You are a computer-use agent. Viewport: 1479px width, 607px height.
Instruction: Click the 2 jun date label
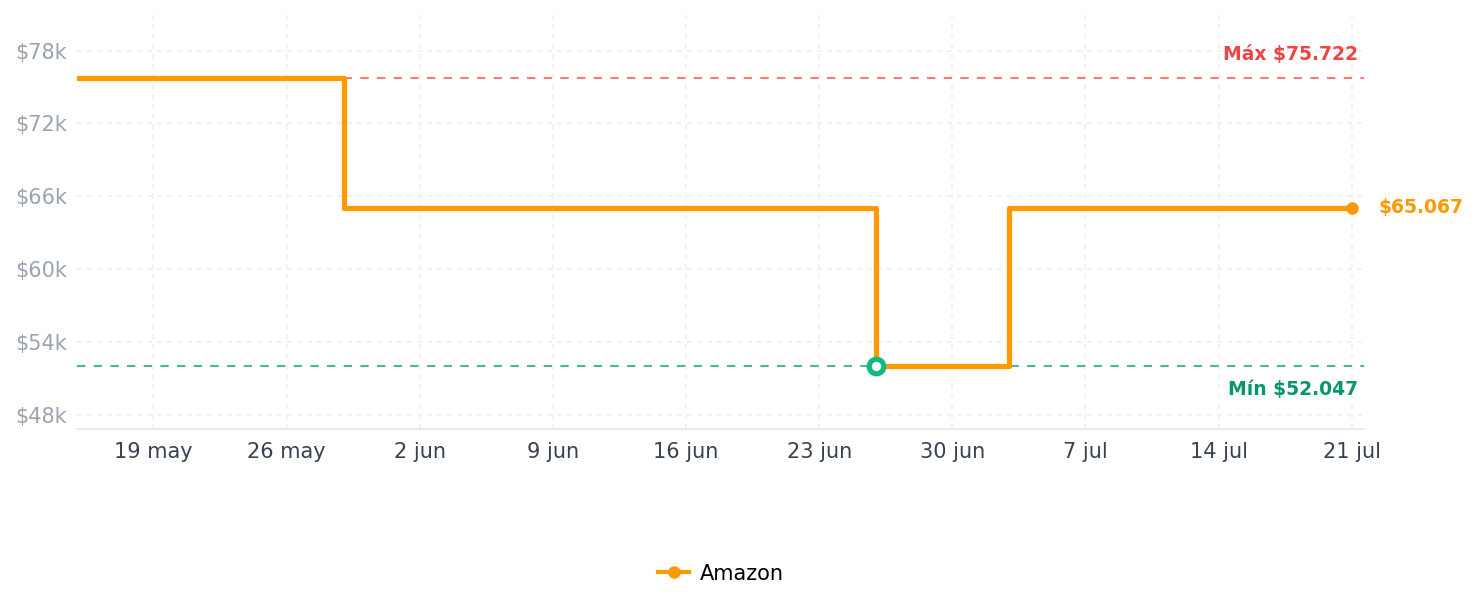420,451
